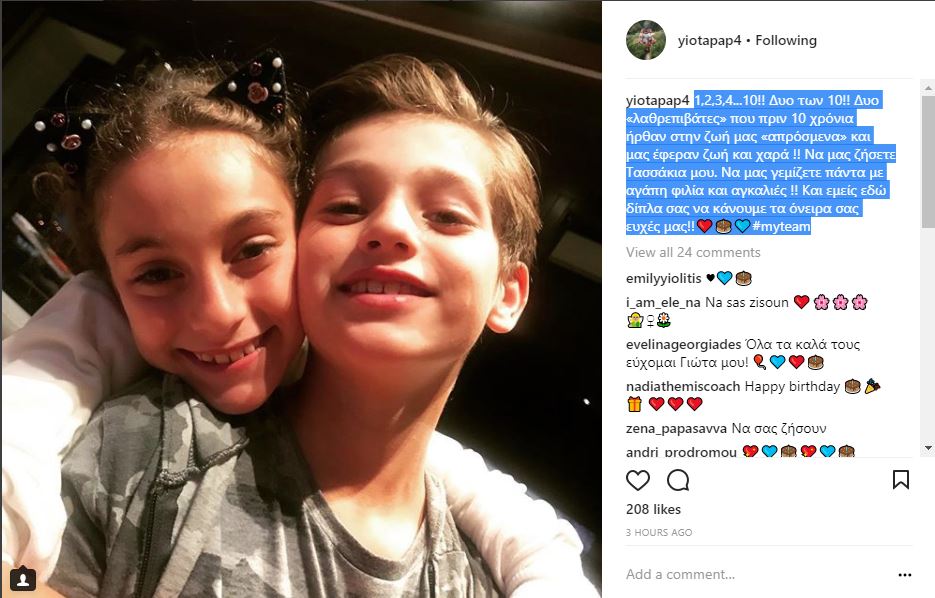Open the comment speech bubble icon

[678, 480]
